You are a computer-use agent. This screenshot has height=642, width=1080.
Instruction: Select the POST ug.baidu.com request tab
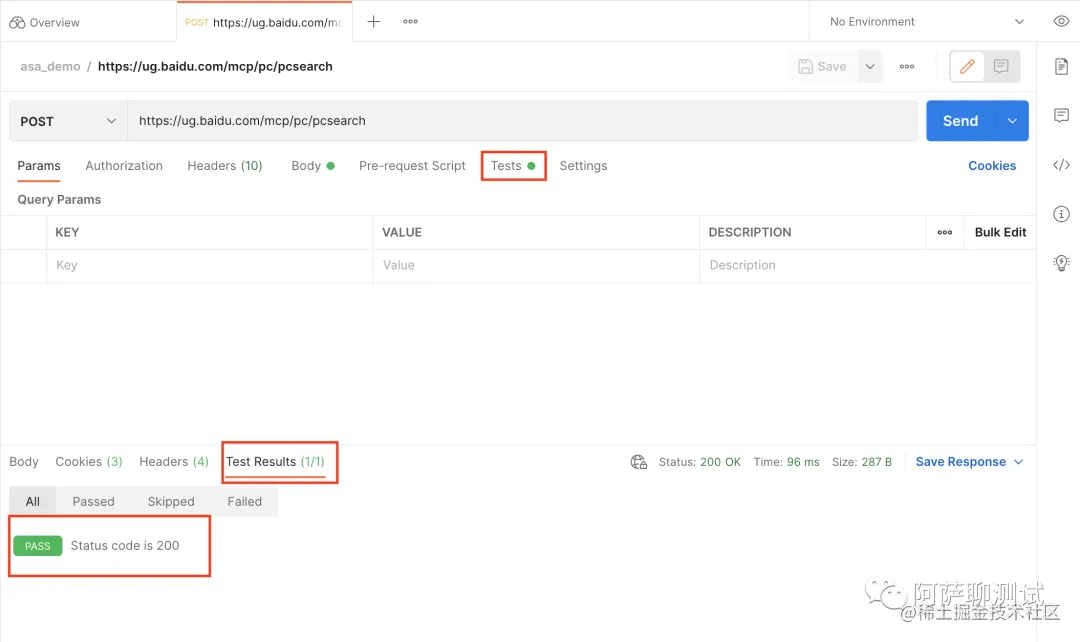264,23
